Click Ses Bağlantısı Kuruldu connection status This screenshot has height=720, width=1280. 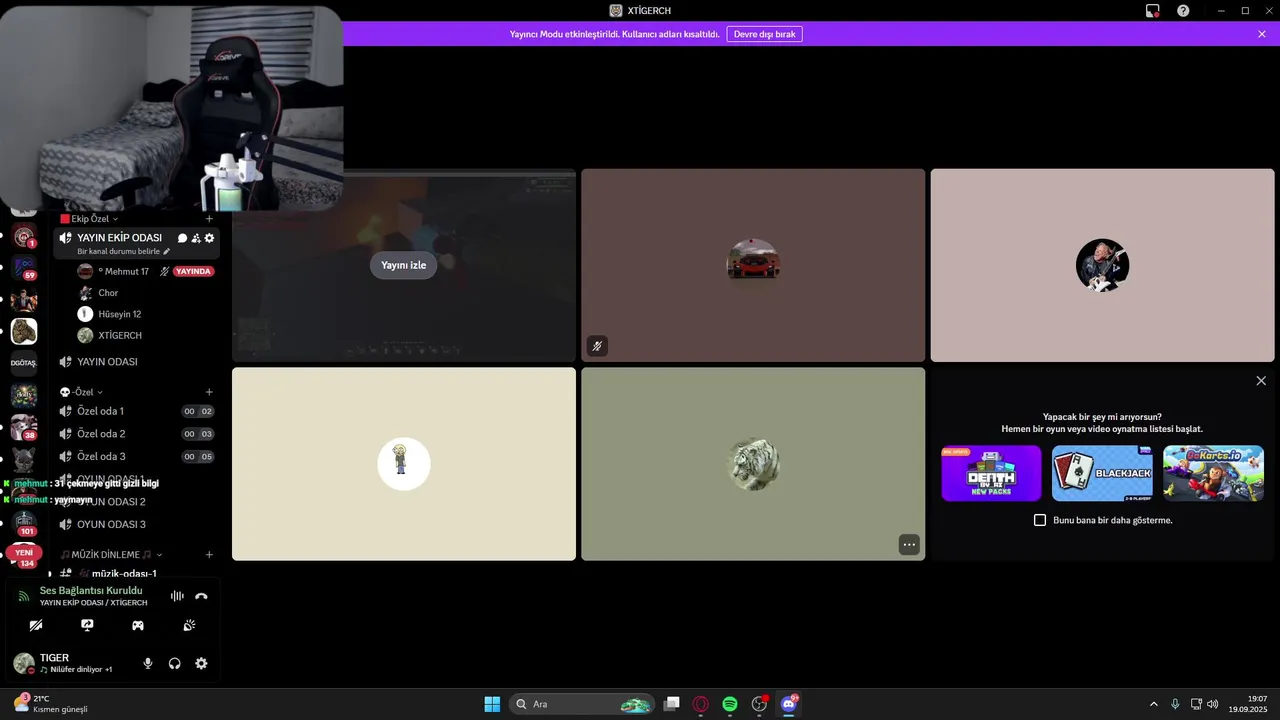tap(91, 591)
